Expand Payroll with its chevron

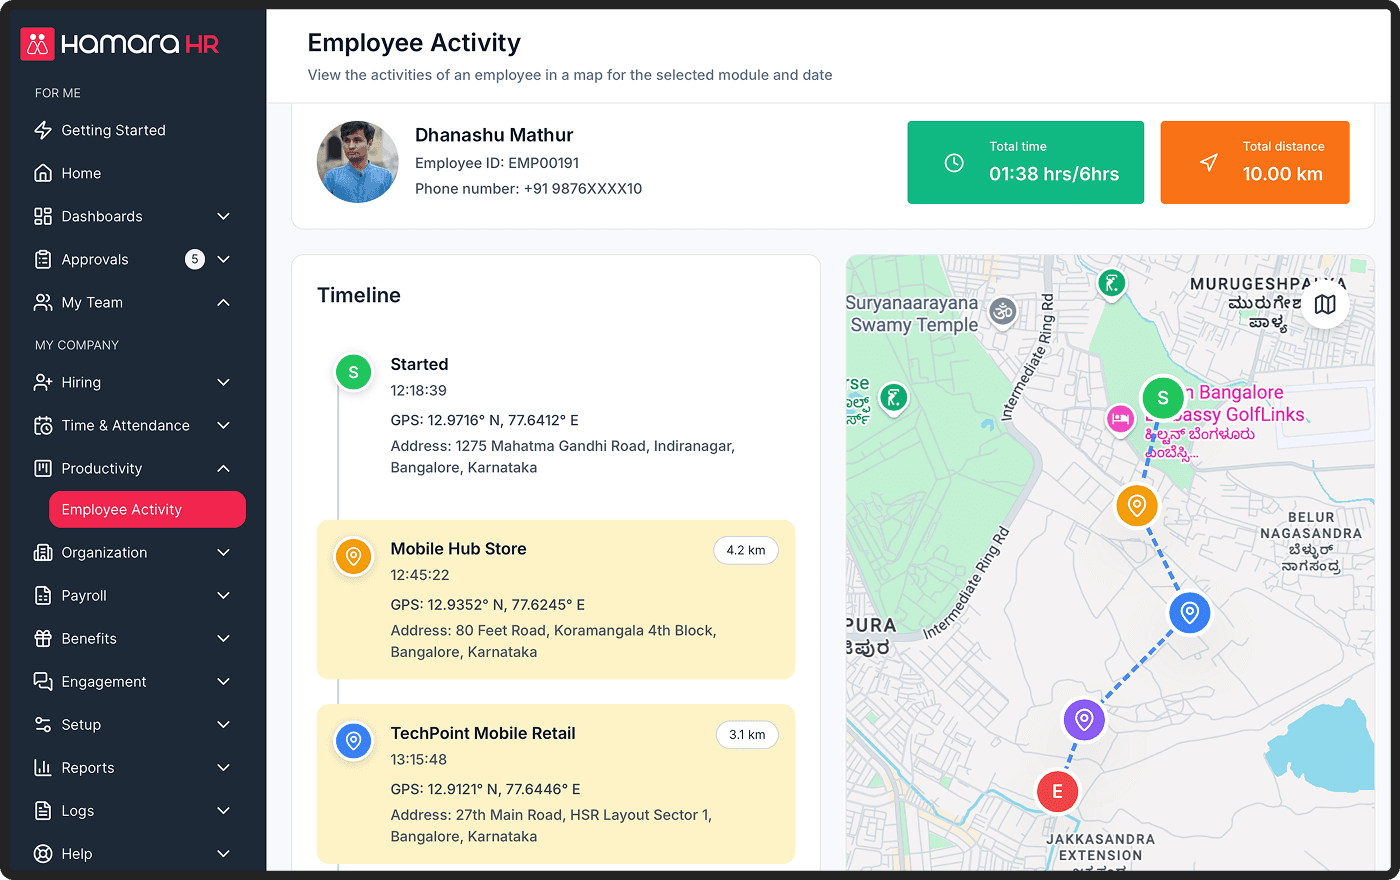pos(224,595)
